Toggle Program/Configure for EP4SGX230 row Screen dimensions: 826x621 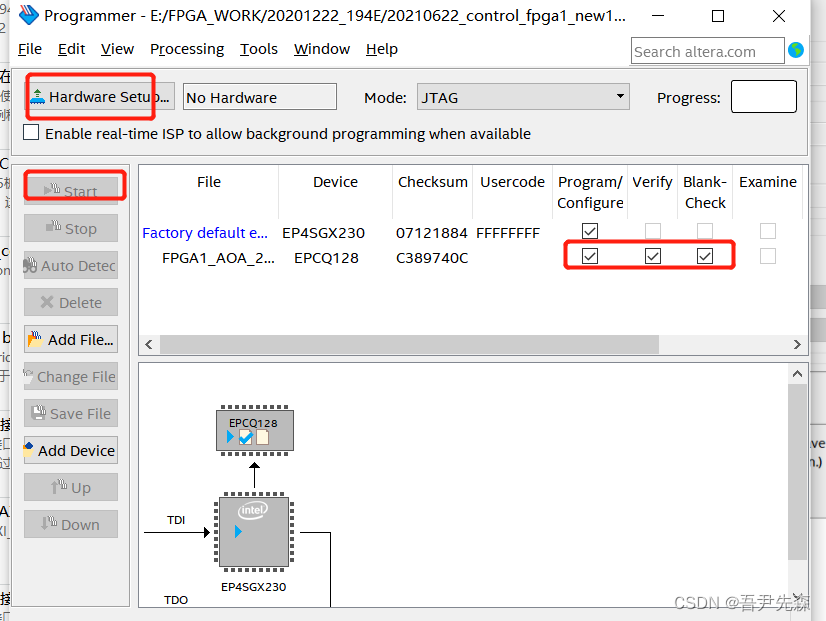click(590, 231)
